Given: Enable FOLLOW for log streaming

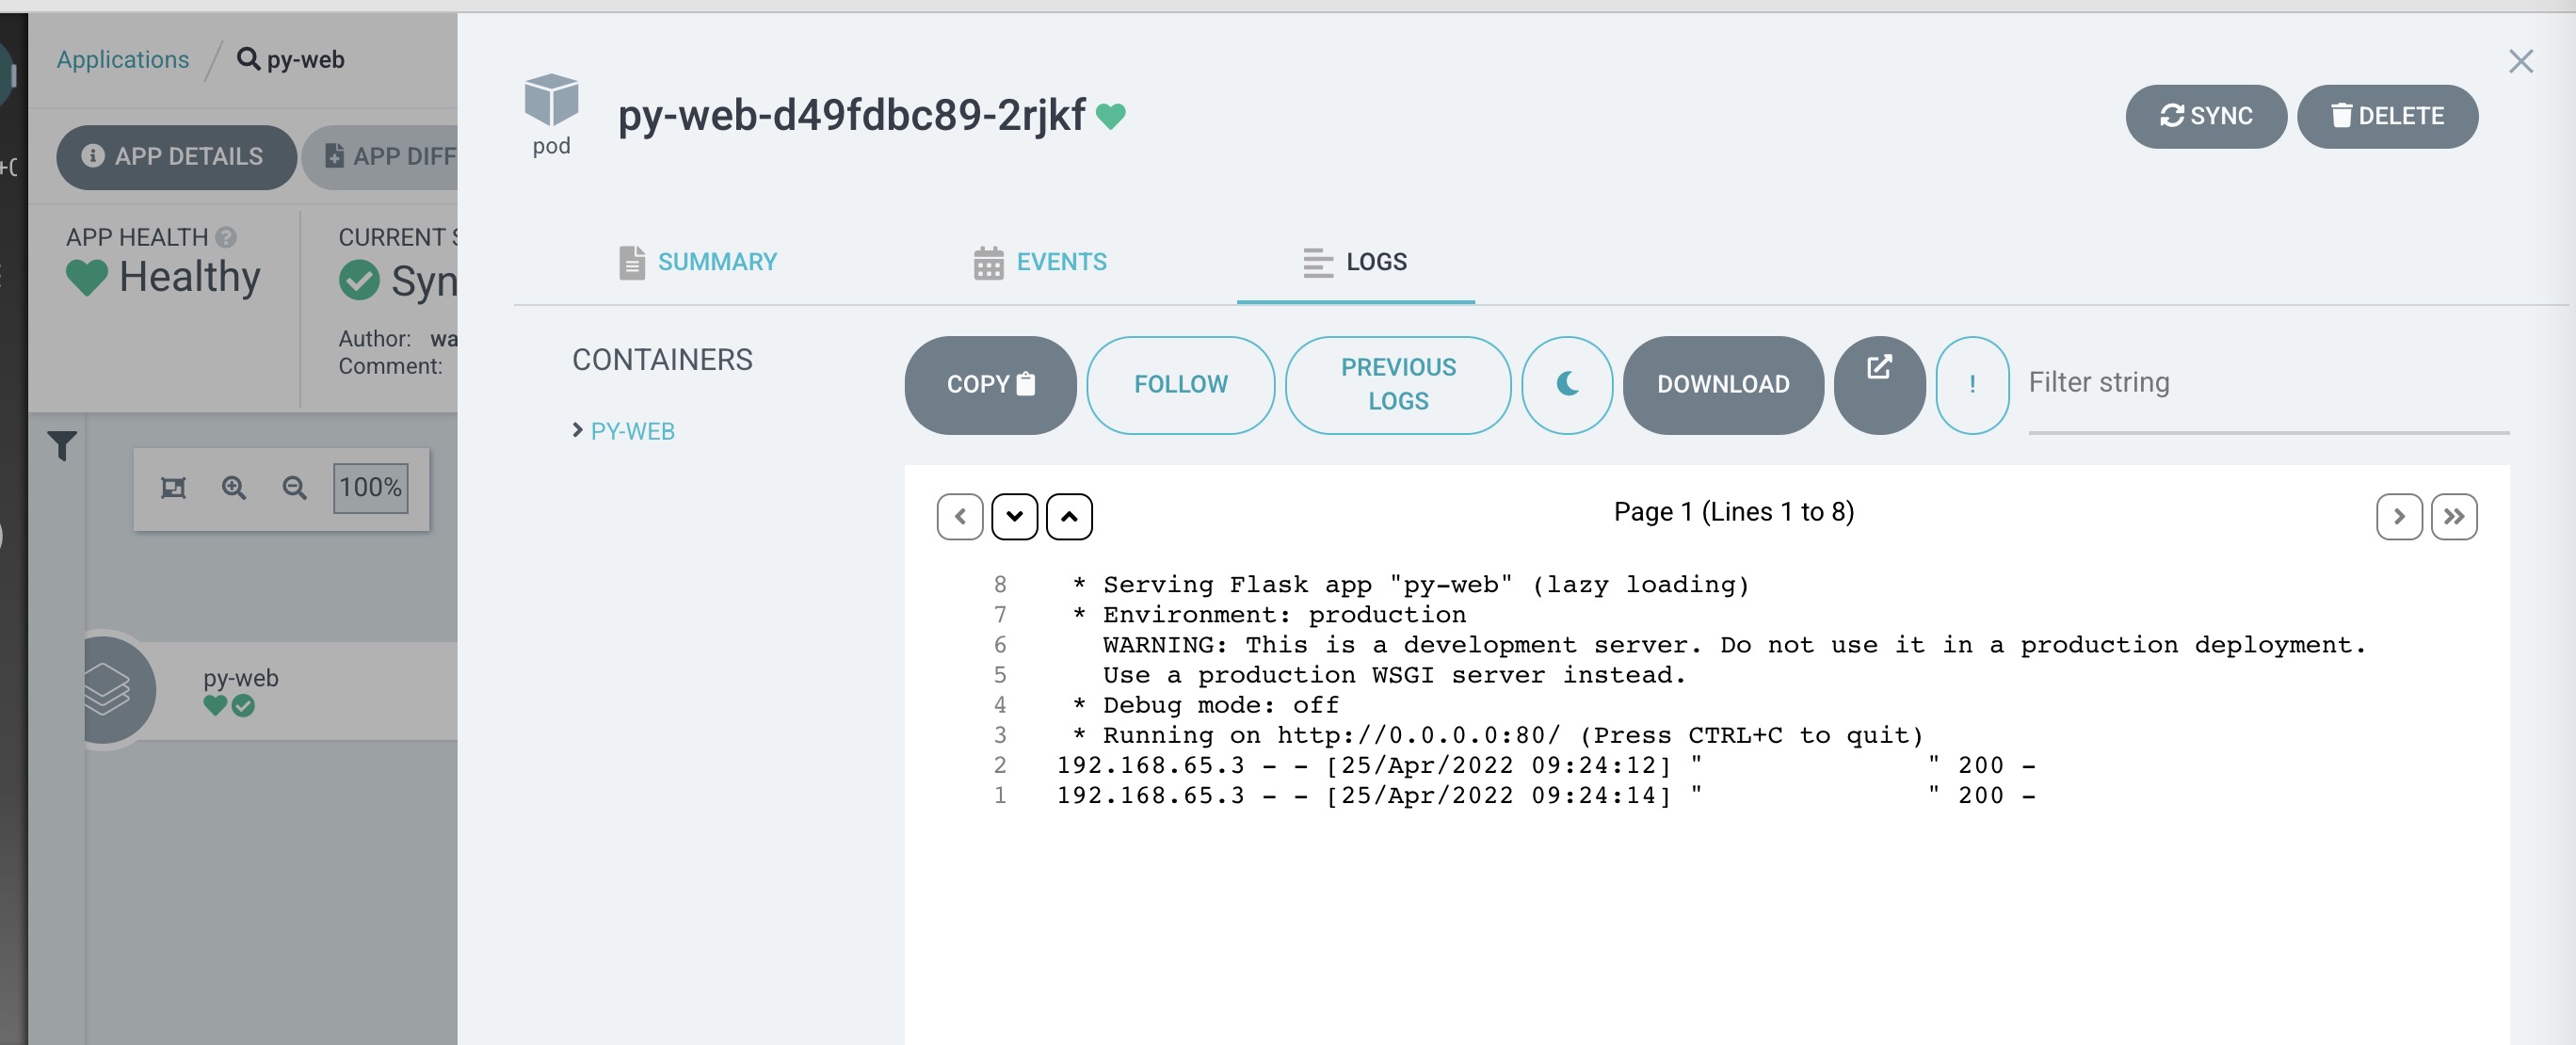Looking at the screenshot, I should pos(1180,385).
